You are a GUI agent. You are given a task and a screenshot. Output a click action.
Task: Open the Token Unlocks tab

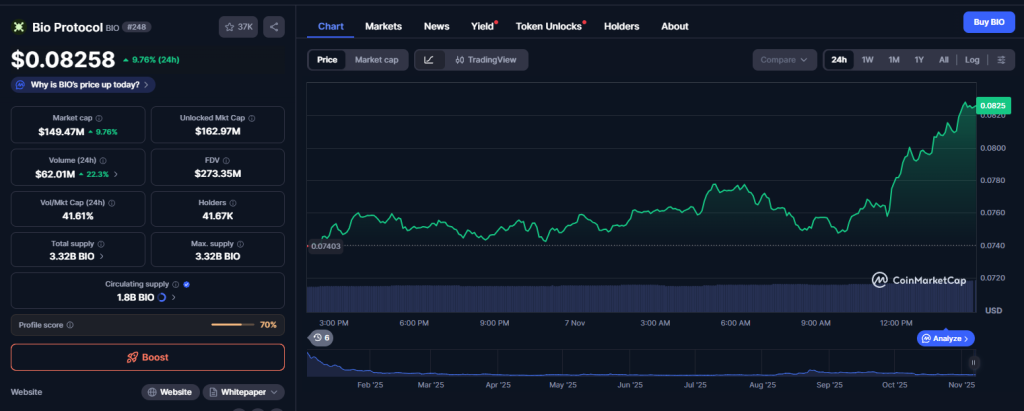(550, 26)
